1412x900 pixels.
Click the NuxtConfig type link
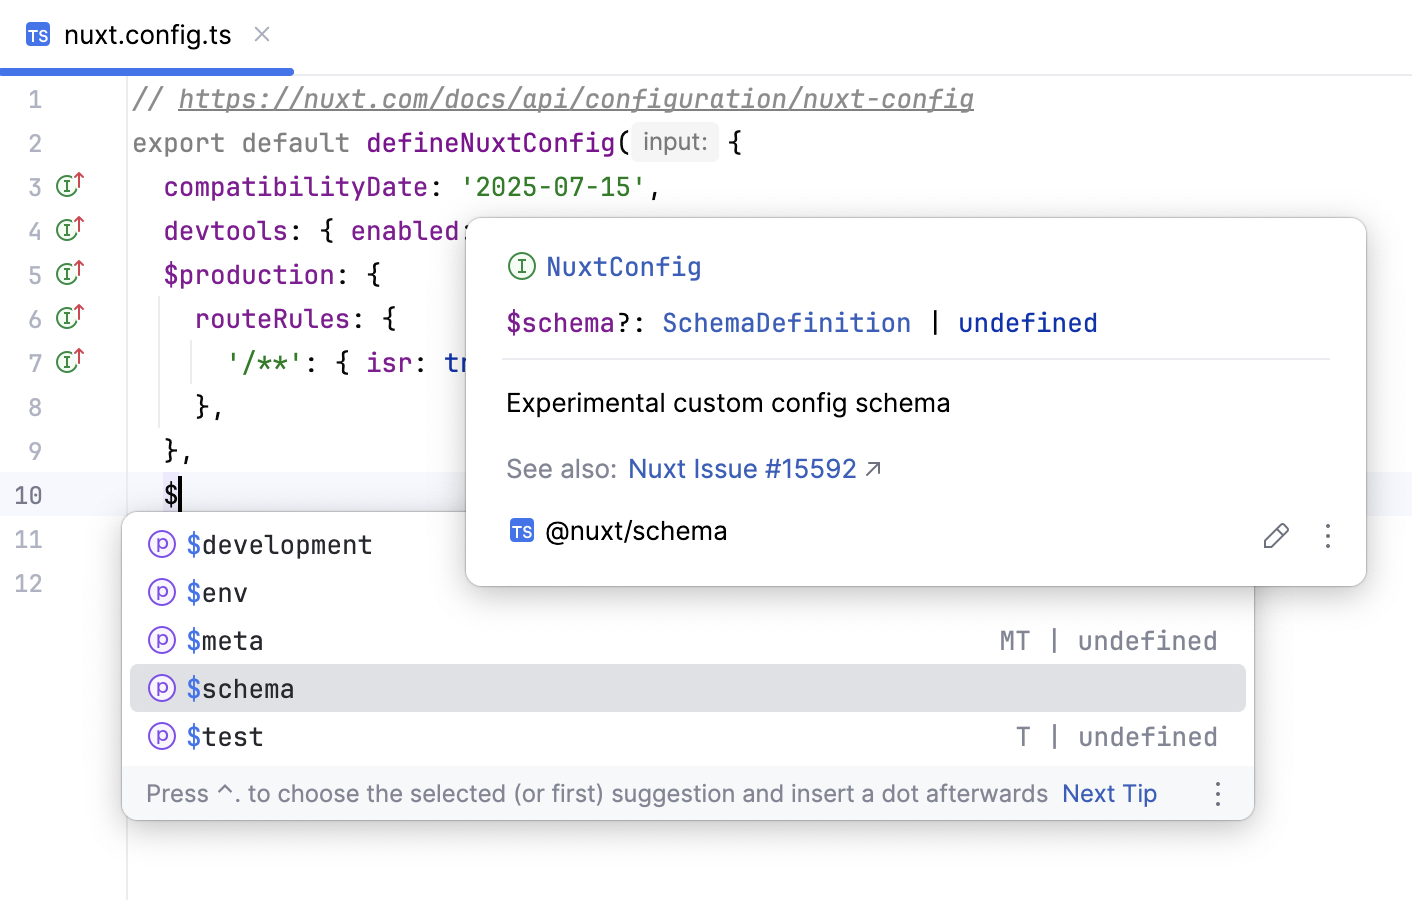pyautogui.click(x=623, y=266)
